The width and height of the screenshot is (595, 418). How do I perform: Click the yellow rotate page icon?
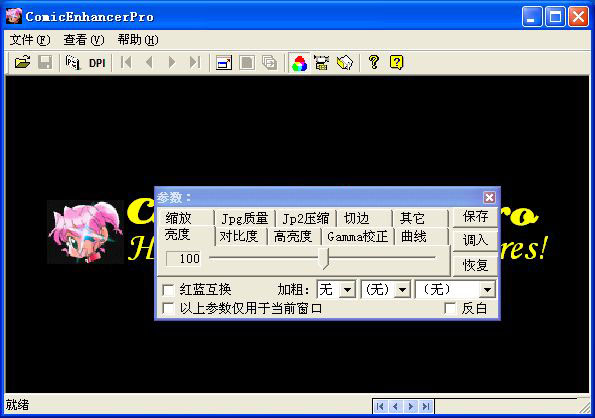click(345, 63)
